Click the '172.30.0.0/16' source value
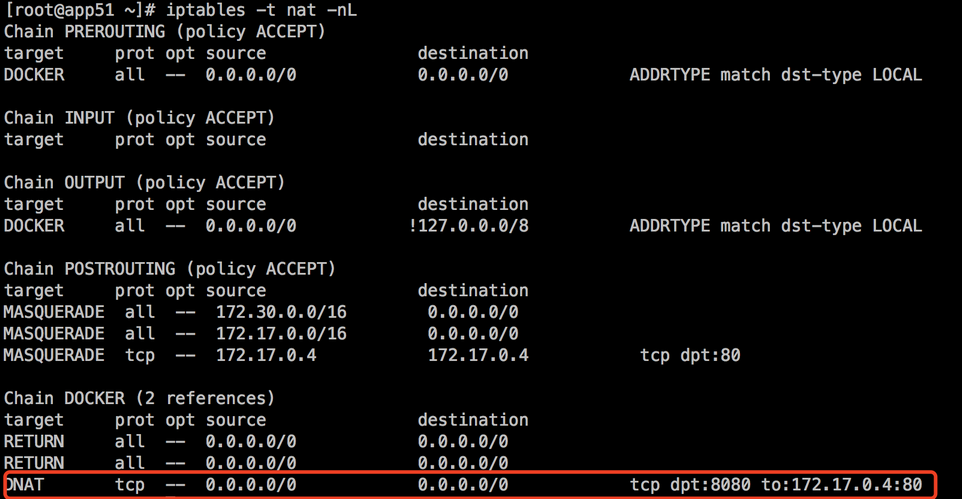This screenshot has width=962, height=499. coord(281,312)
